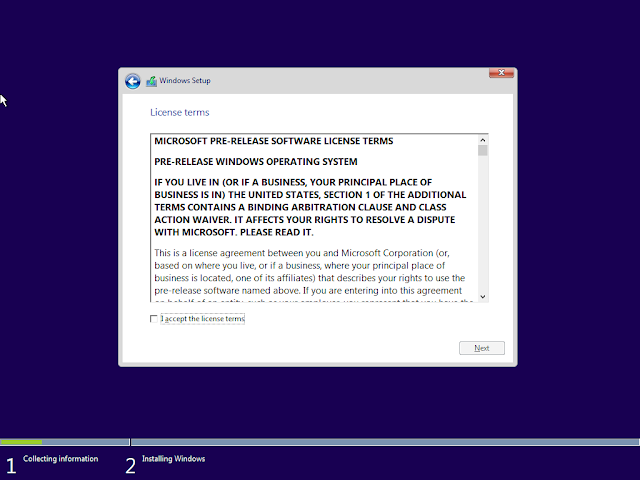Click paragraph starting 'IF YOU LIVE IN'
Image resolution: width=640 pixels, height=480 pixels.
pyautogui.click(x=310, y=207)
